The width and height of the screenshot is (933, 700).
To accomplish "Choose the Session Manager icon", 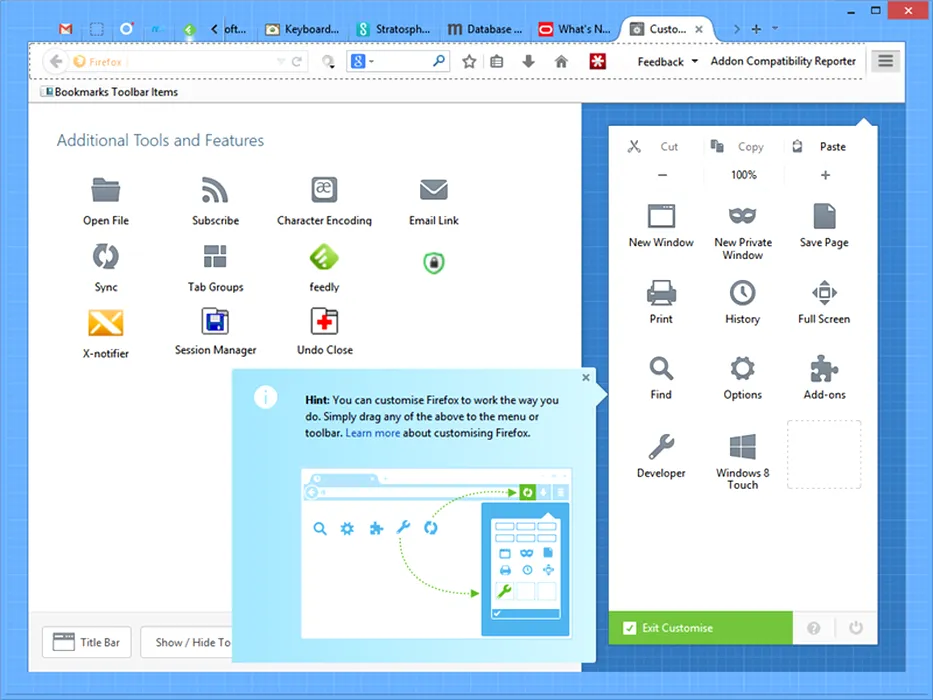I will click(215, 321).
